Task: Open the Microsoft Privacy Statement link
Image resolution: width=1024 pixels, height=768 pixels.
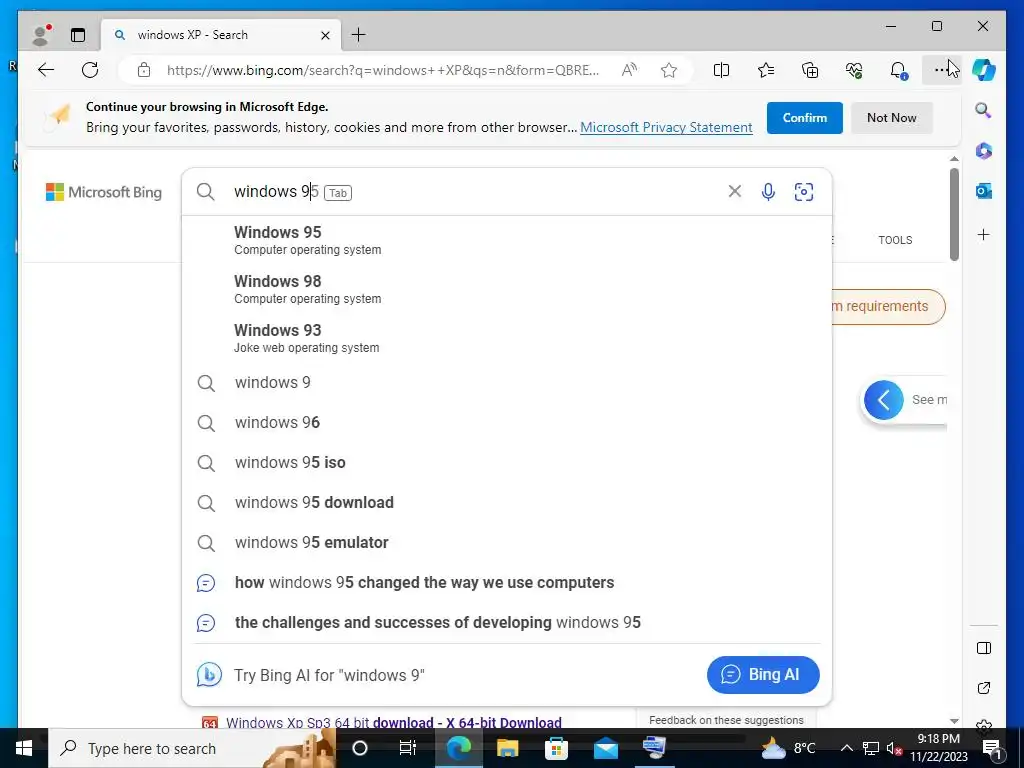Action: tap(666, 127)
